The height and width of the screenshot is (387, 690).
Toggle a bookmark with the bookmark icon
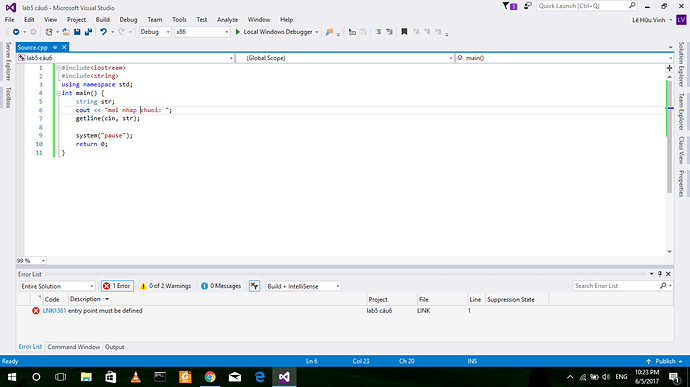click(x=404, y=32)
